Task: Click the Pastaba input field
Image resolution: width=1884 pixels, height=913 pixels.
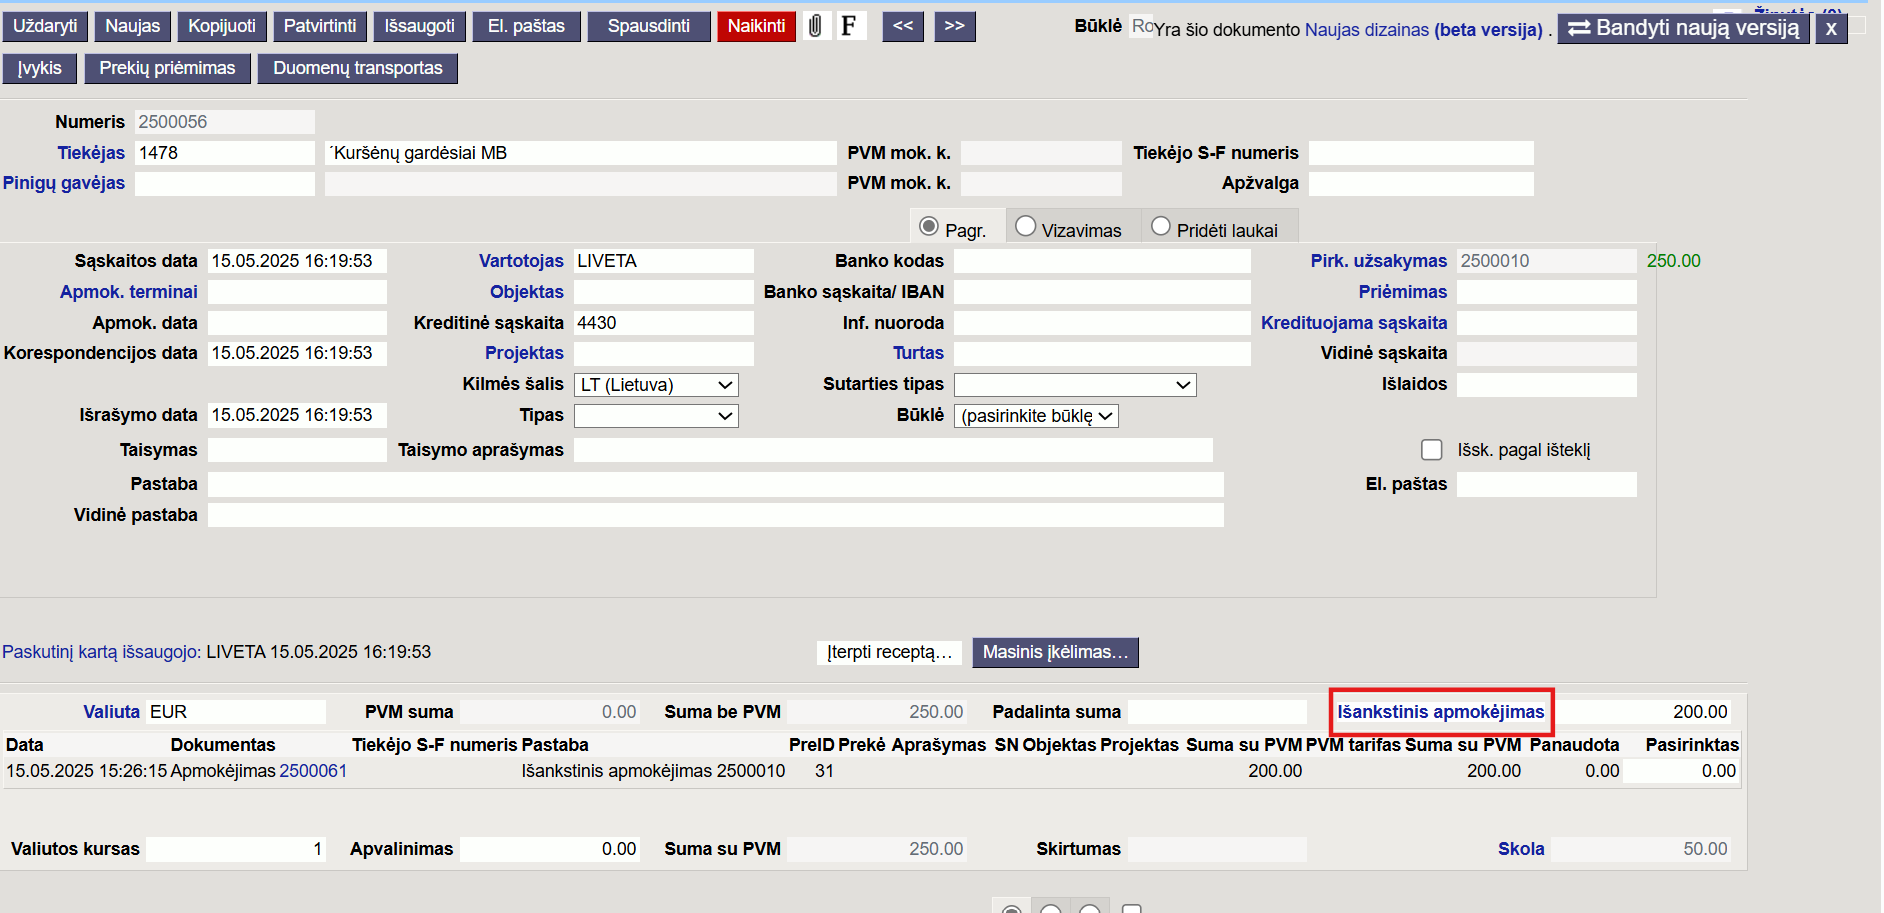Action: tap(716, 485)
